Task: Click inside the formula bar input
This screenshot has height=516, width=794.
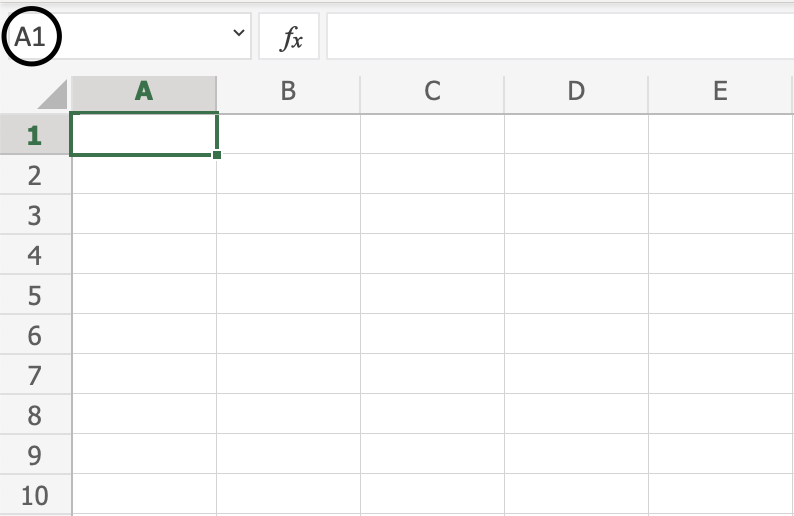Action: click(x=560, y=38)
